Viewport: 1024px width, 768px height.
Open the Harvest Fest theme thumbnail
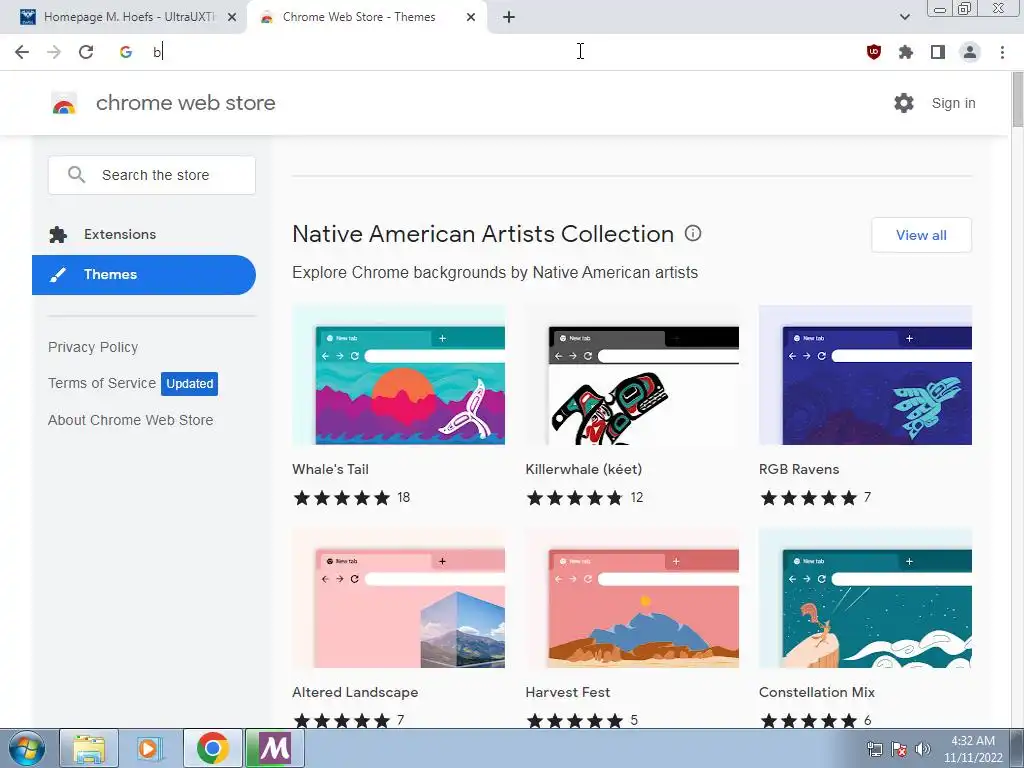pyautogui.click(x=632, y=598)
